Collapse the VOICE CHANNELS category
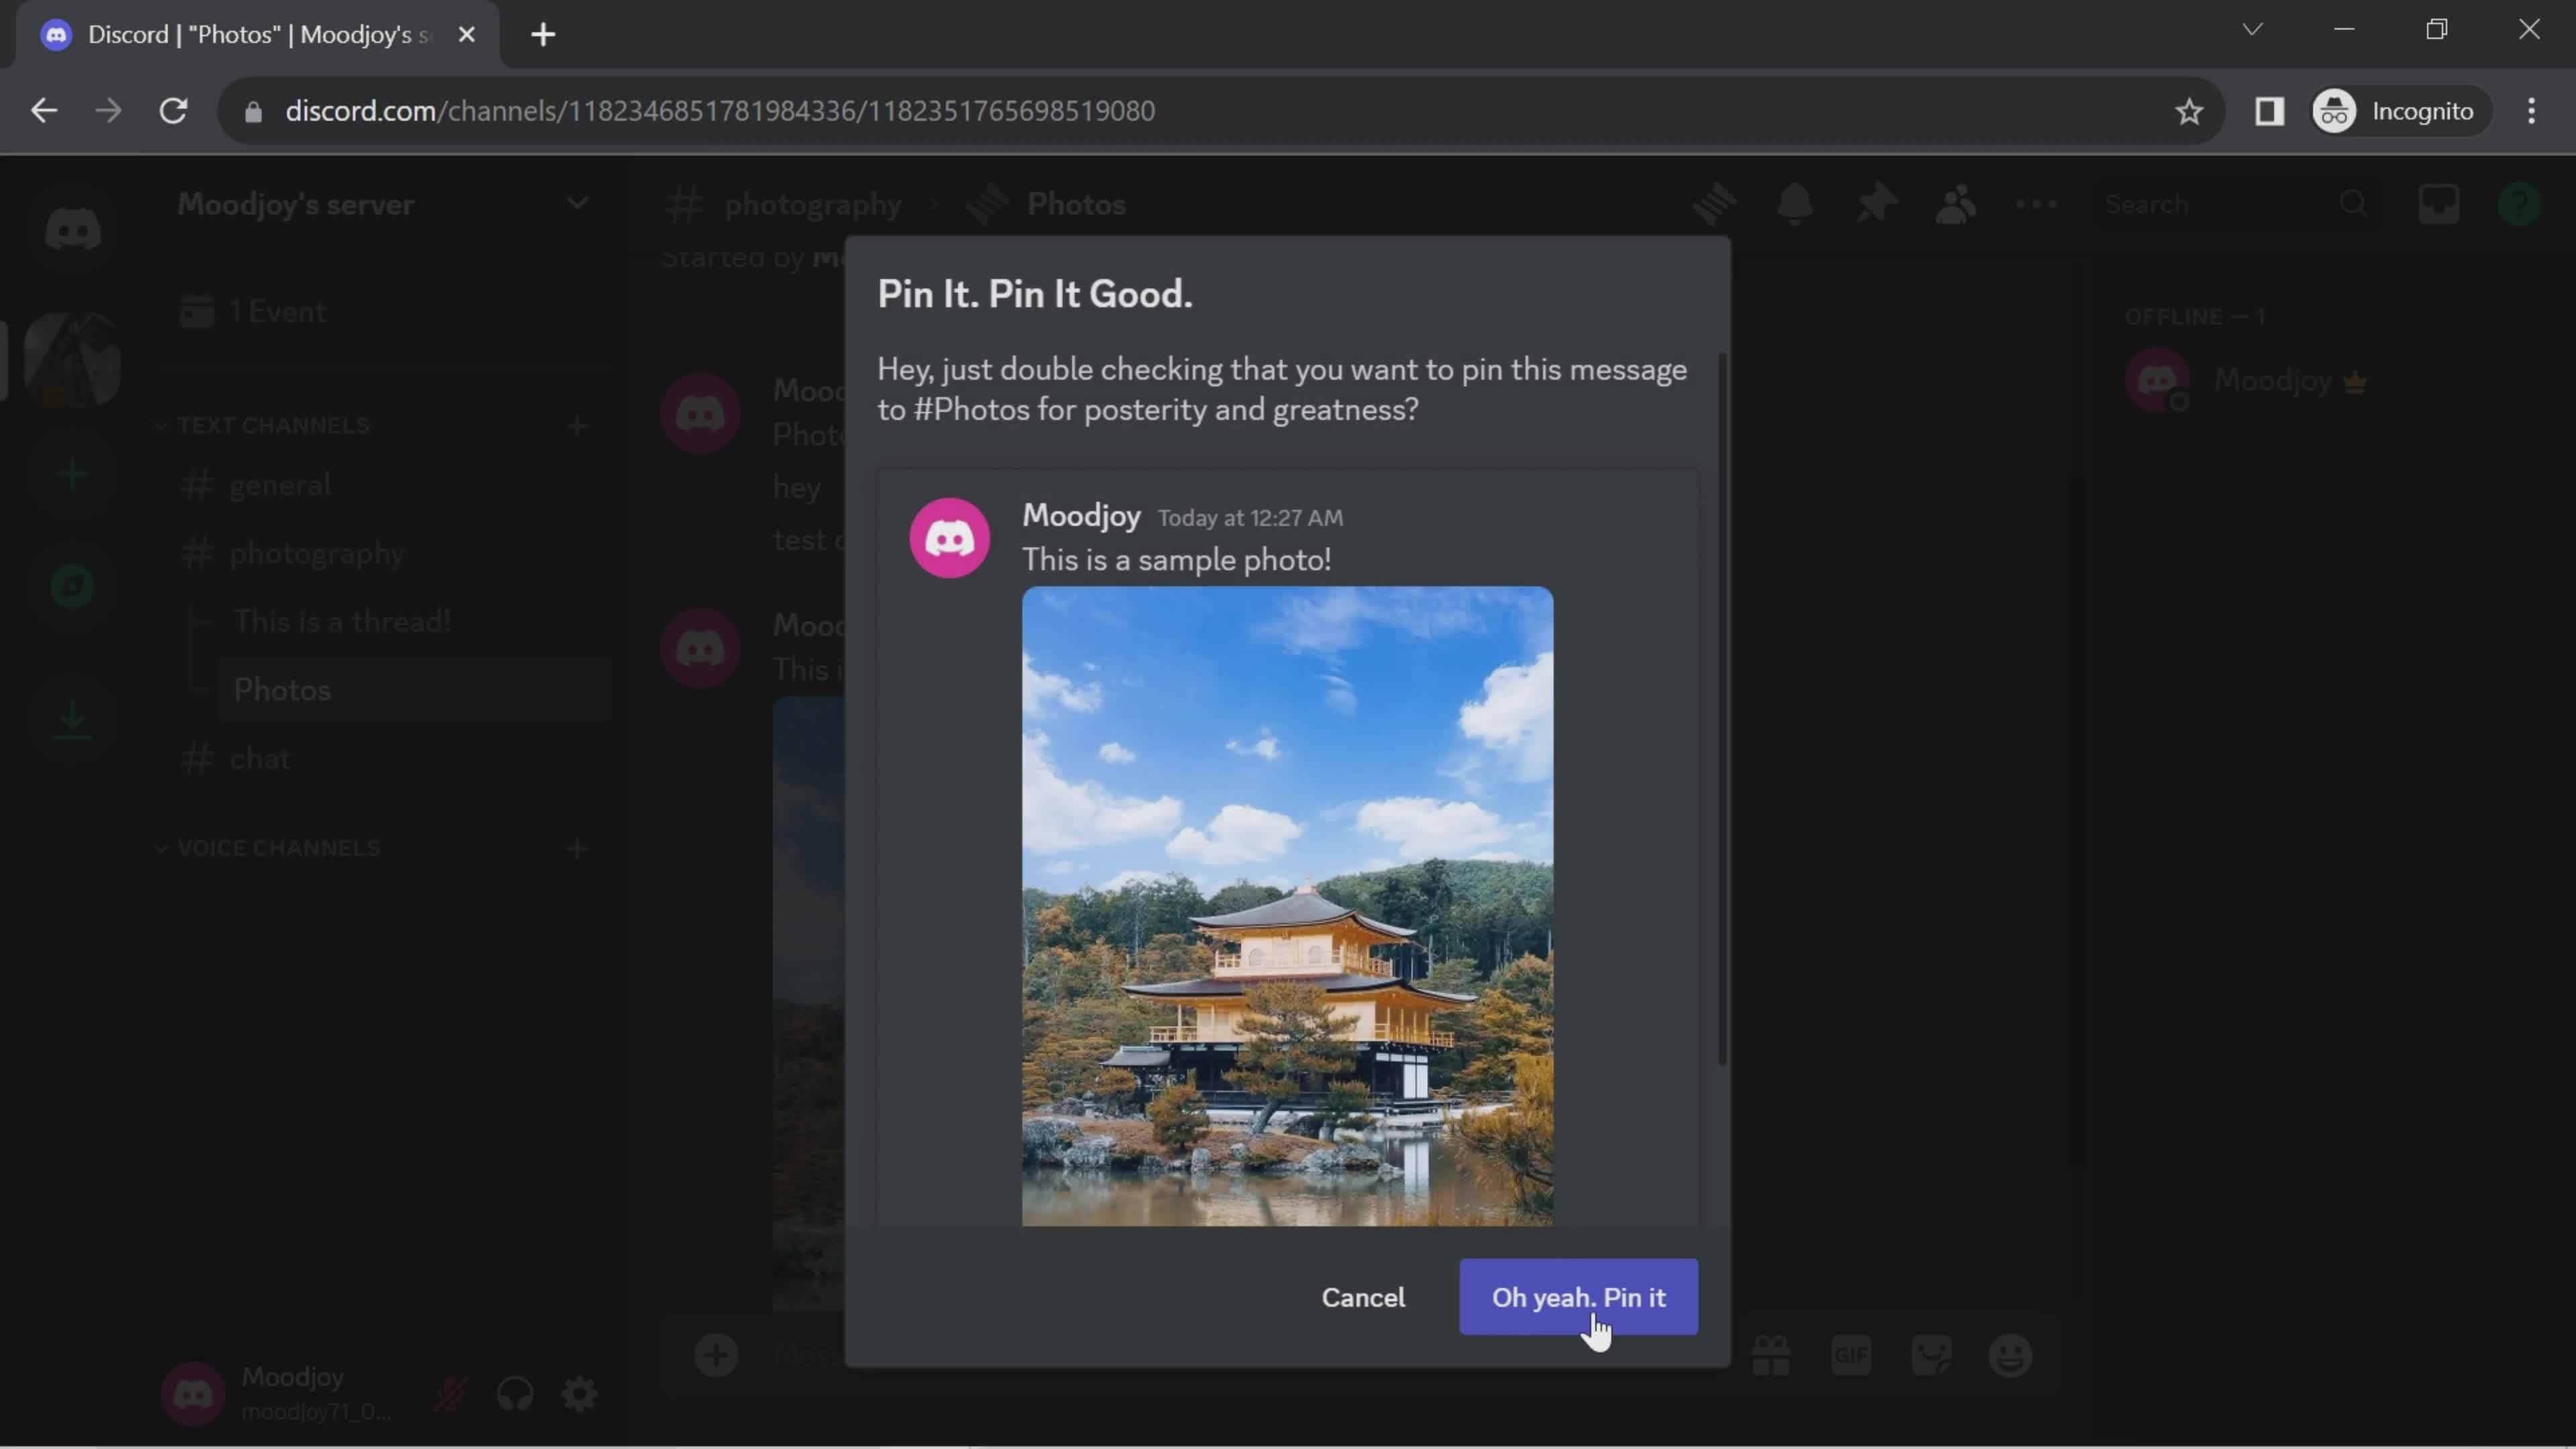Image resolution: width=2576 pixels, height=1449 pixels. click(268, 848)
